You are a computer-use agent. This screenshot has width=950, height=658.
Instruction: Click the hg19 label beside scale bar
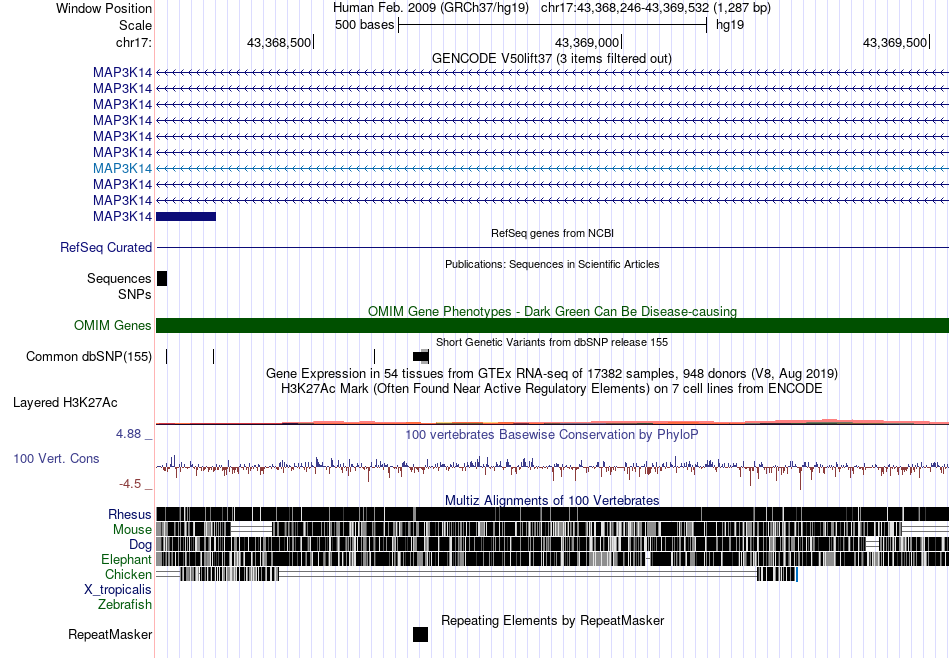(730, 25)
